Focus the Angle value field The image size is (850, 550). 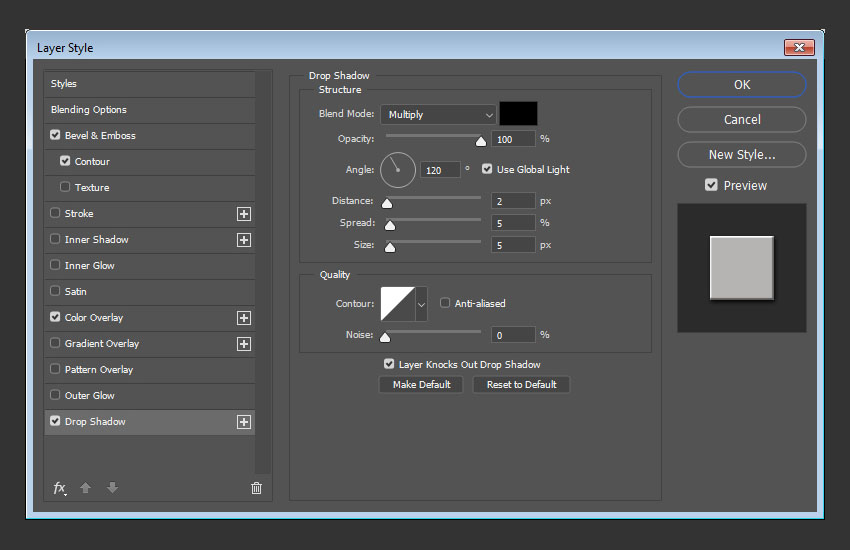point(440,170)
